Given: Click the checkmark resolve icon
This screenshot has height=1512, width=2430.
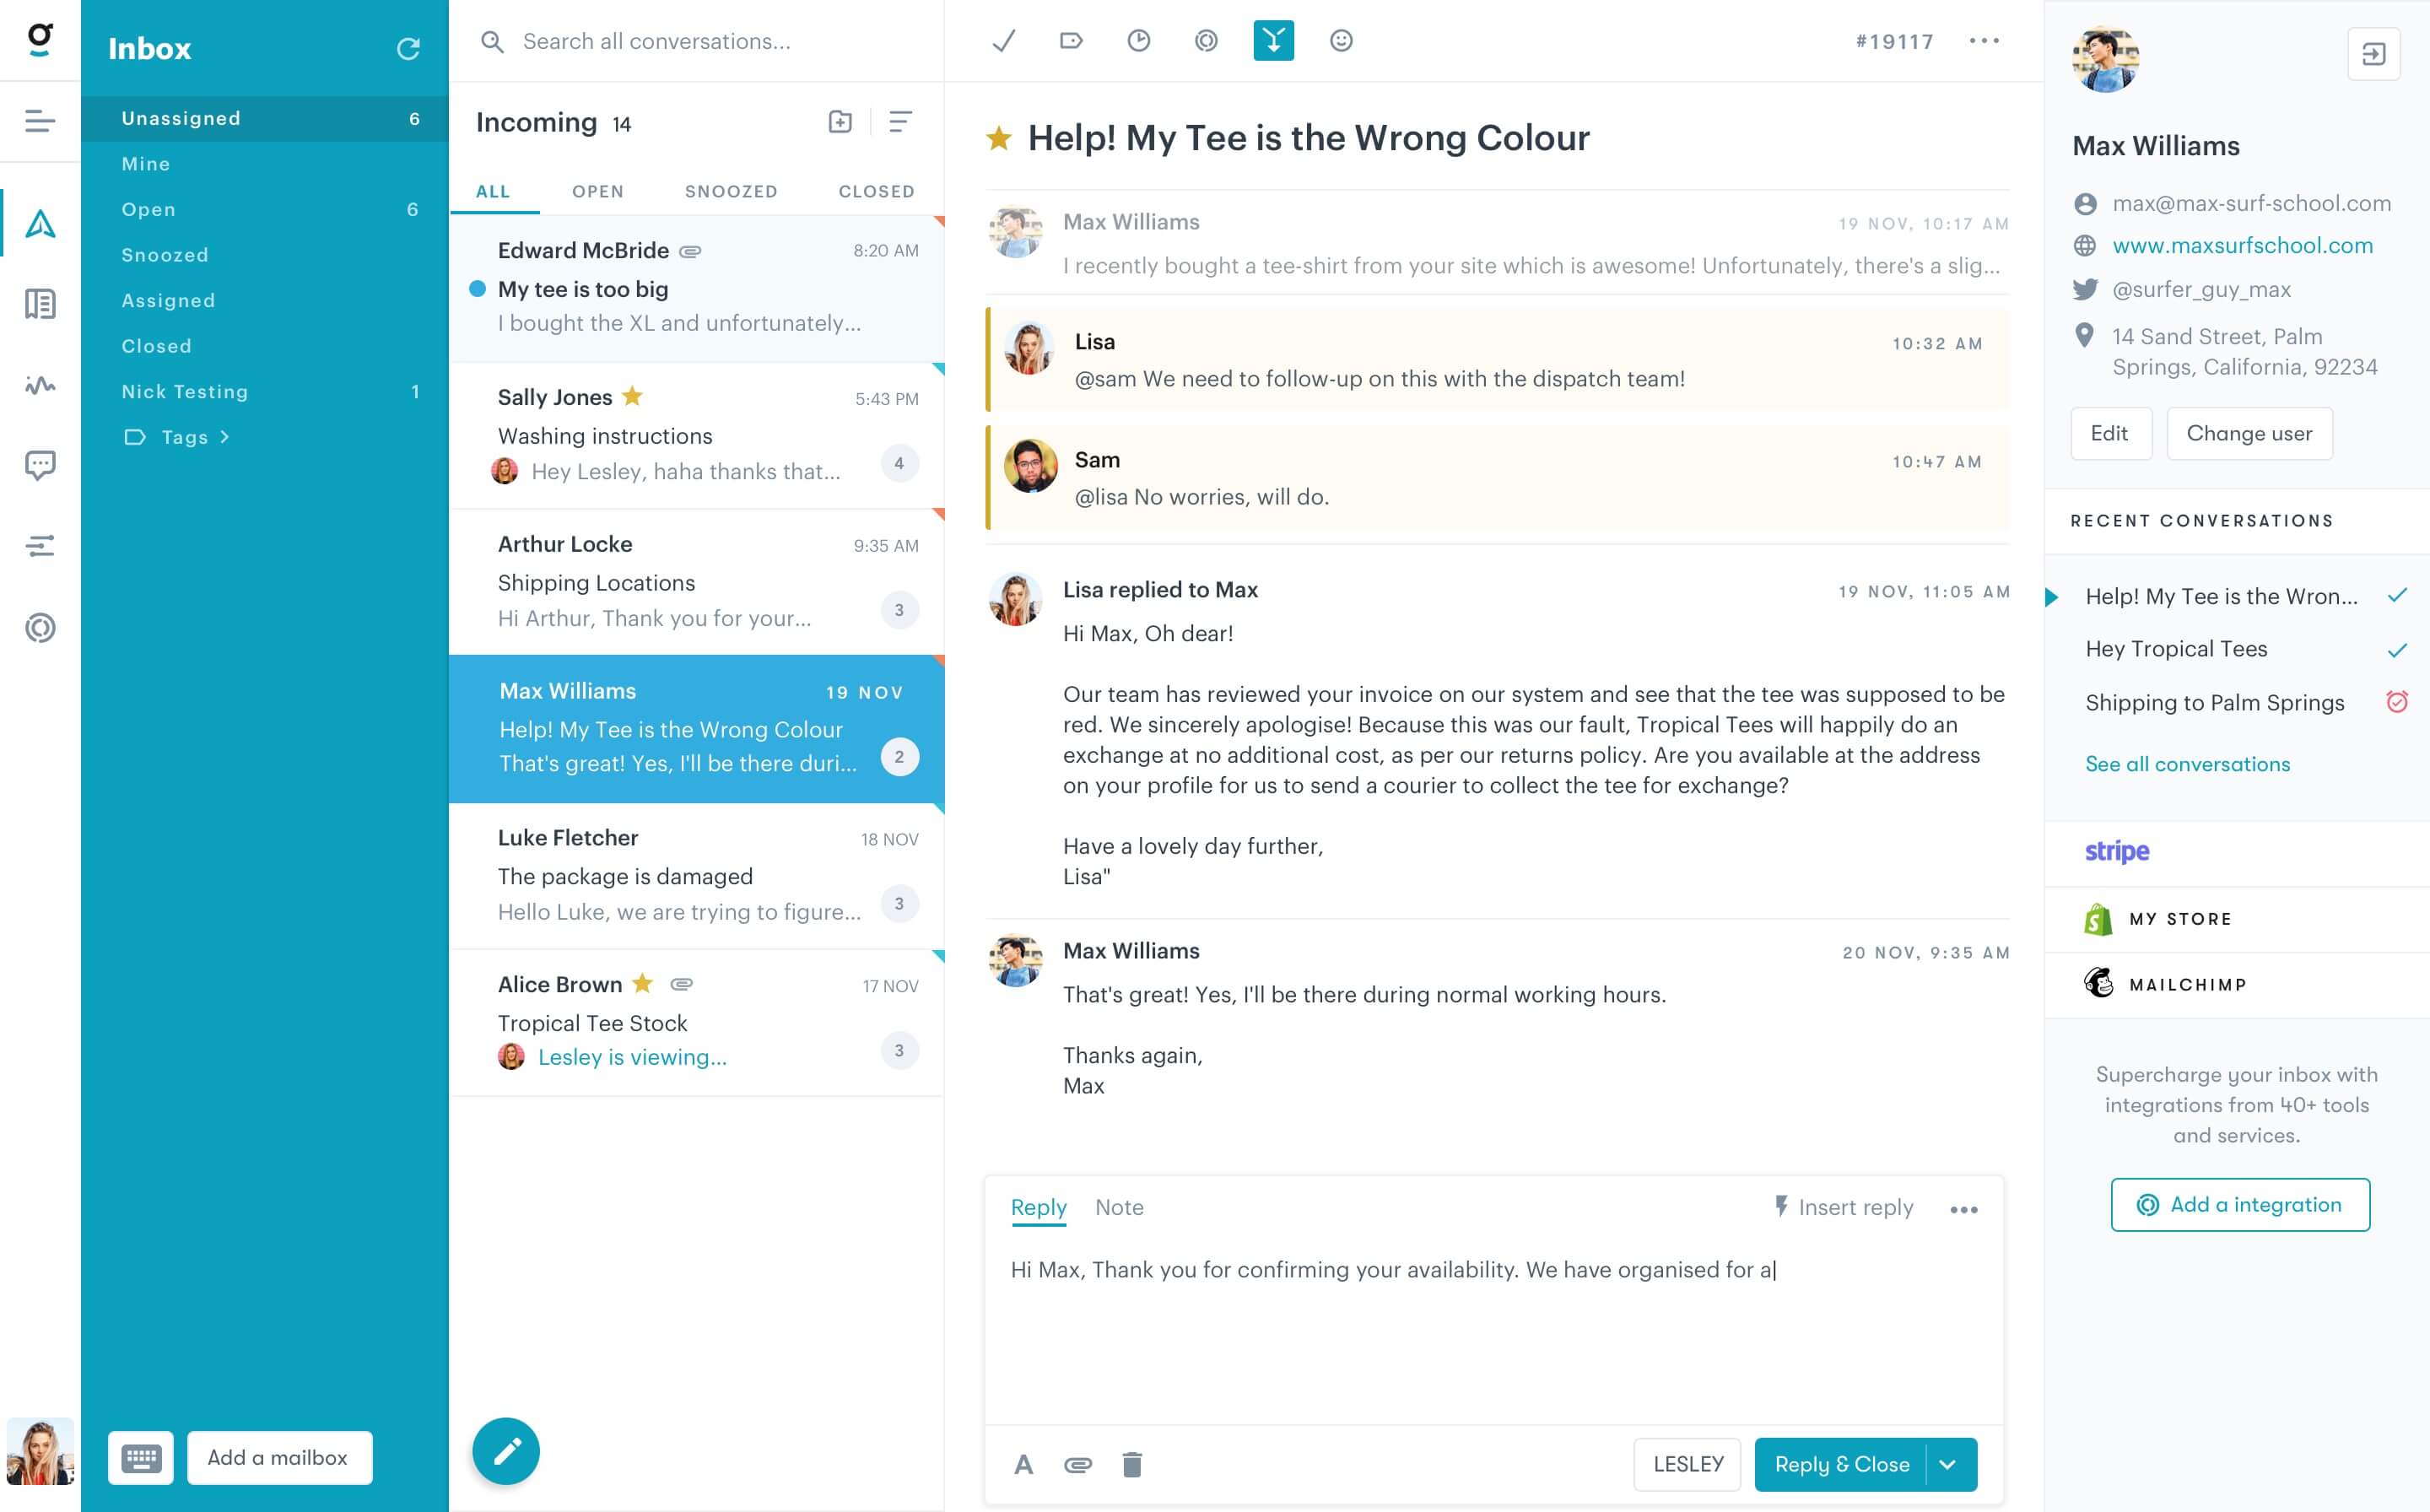Looking at the screenshot, I should coord(1005,40).
